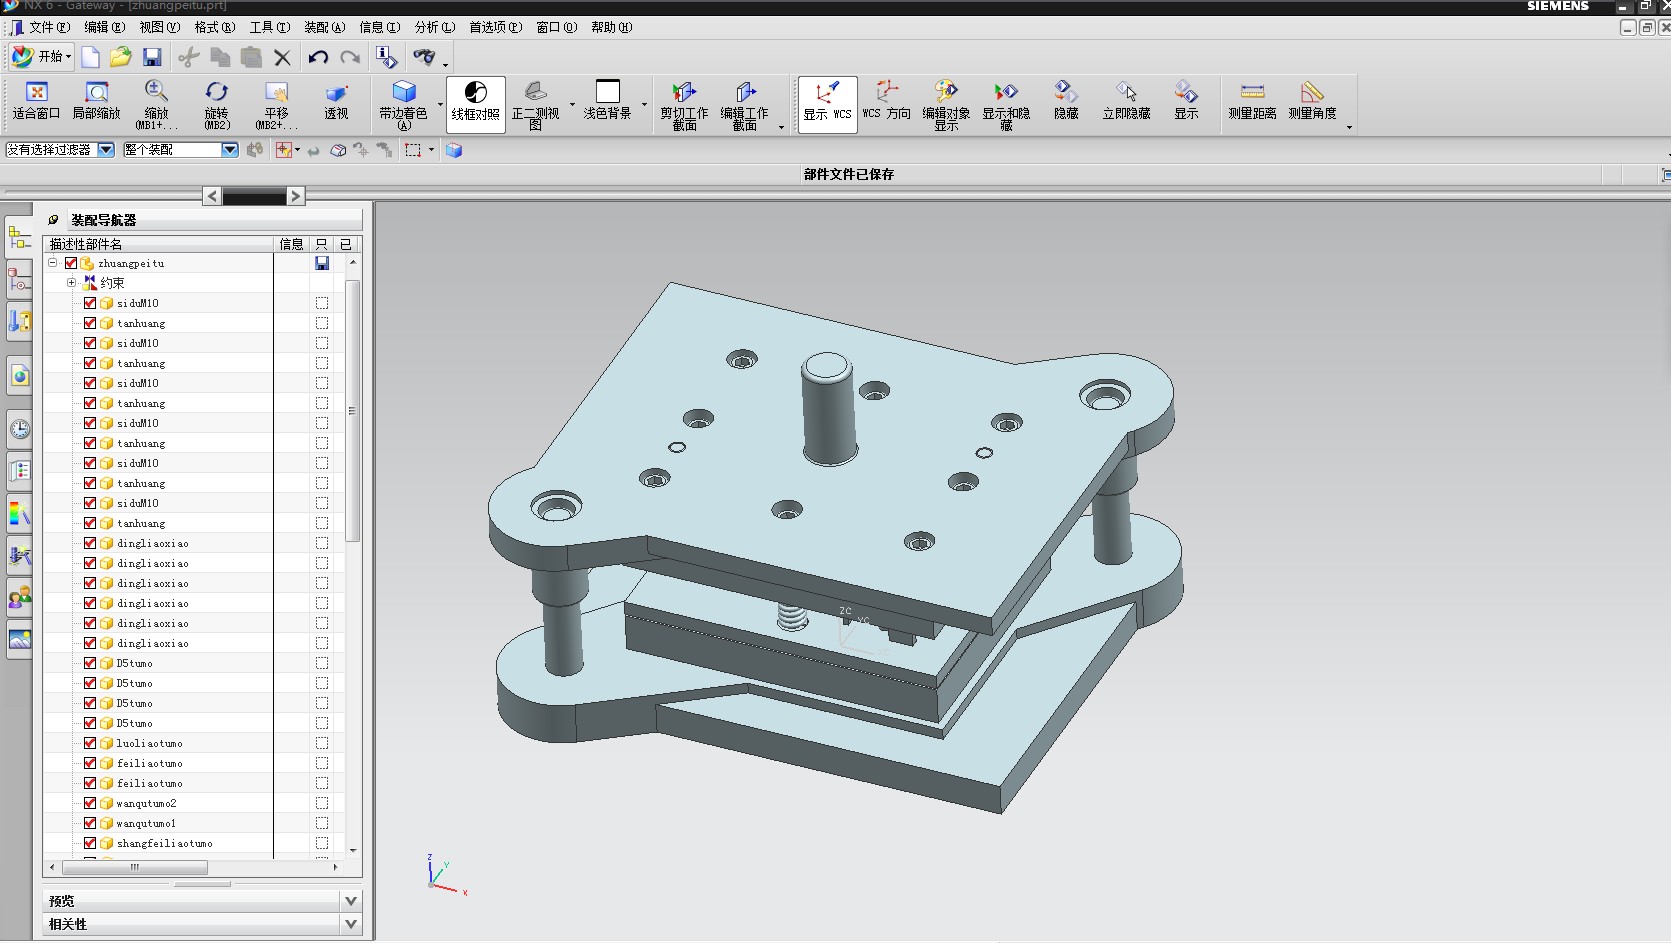Expand the 约束 (constraints) tree node
This screenshot has width=1671, height=943.
pos(71,283)
